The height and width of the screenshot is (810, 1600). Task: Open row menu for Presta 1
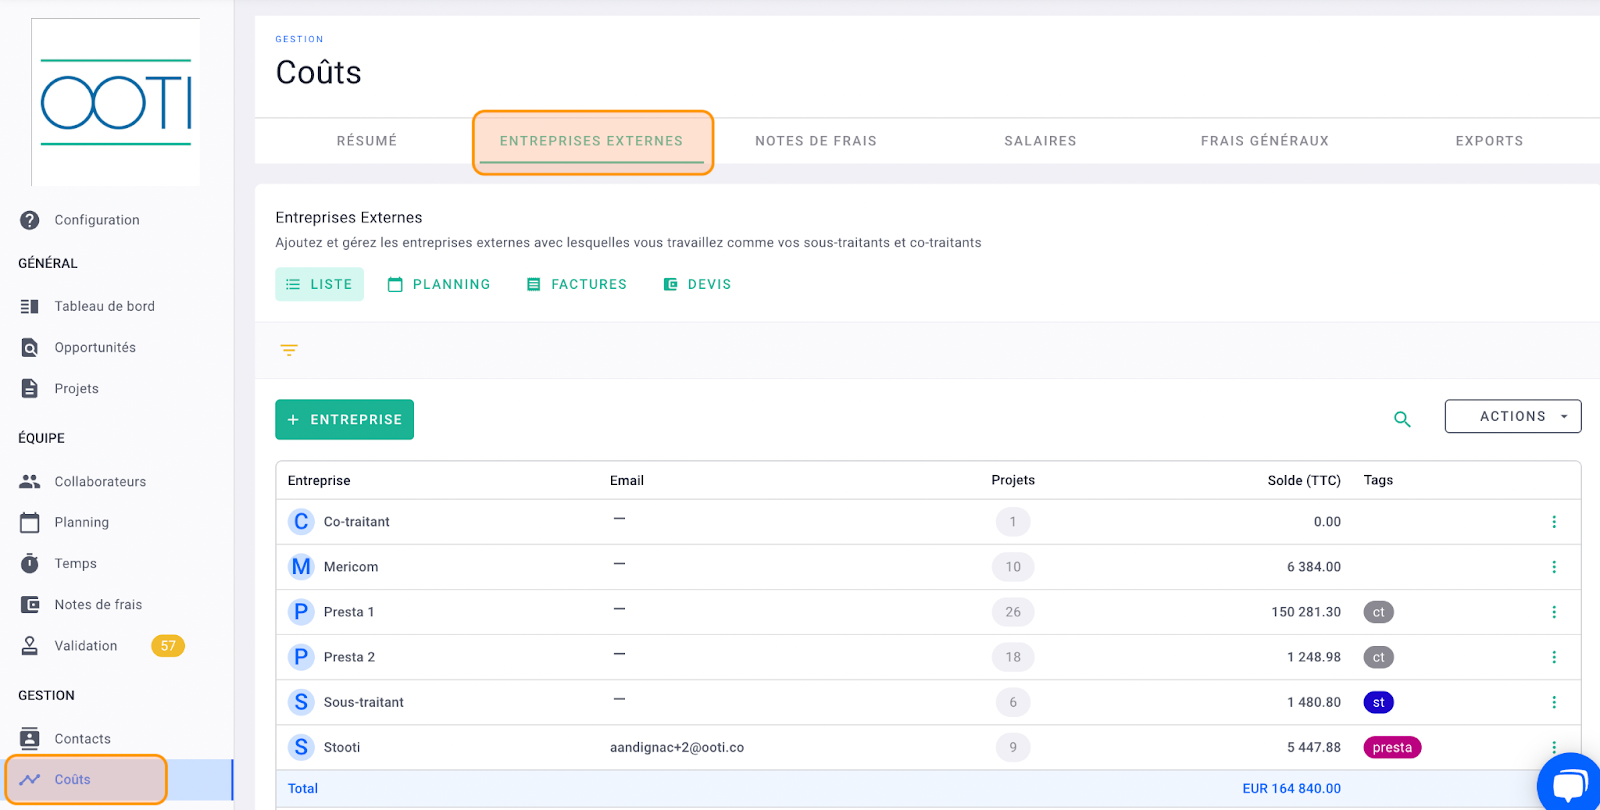coord(1554,612)
